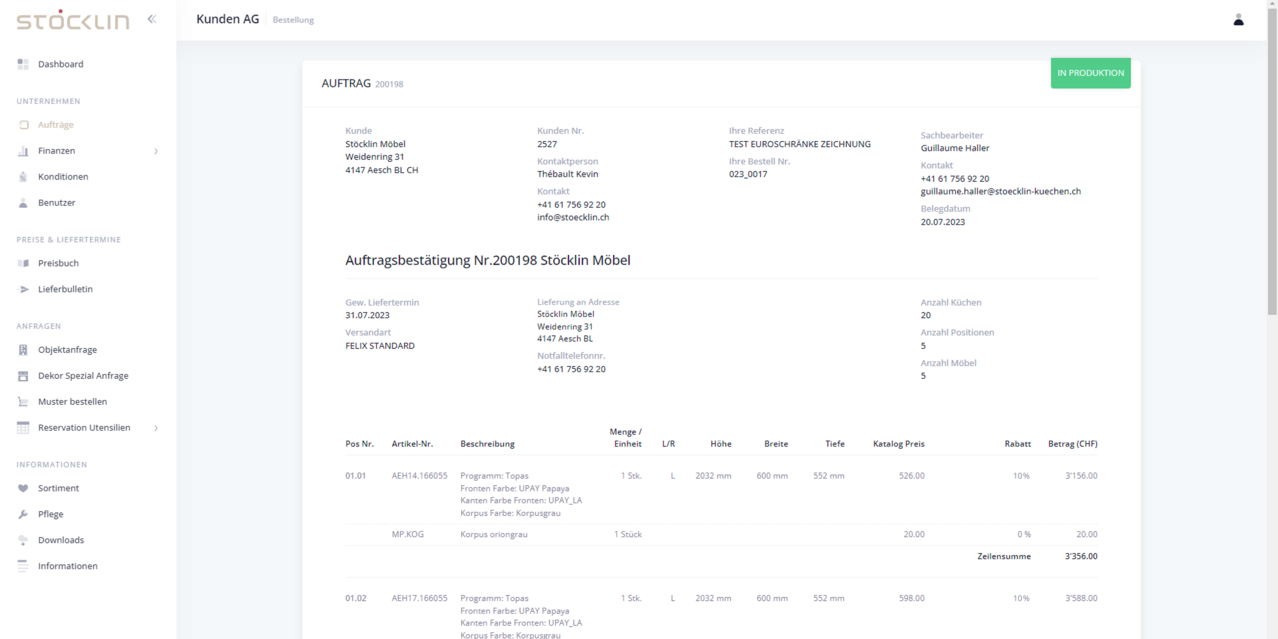
Task: Click the Zeilensumme amount 3'356.00
Action: tap(1081, 556)
